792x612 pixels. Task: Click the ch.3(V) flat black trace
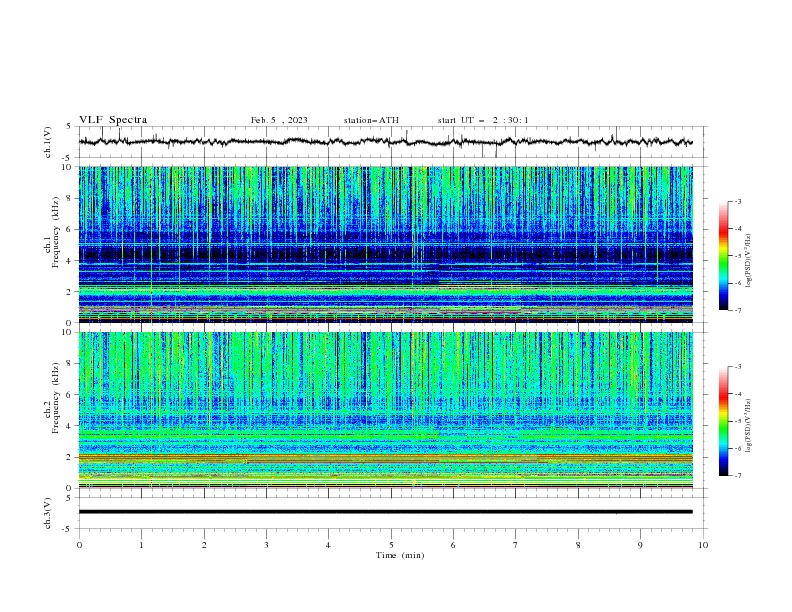pyautogui.click(x=386, y=512)
